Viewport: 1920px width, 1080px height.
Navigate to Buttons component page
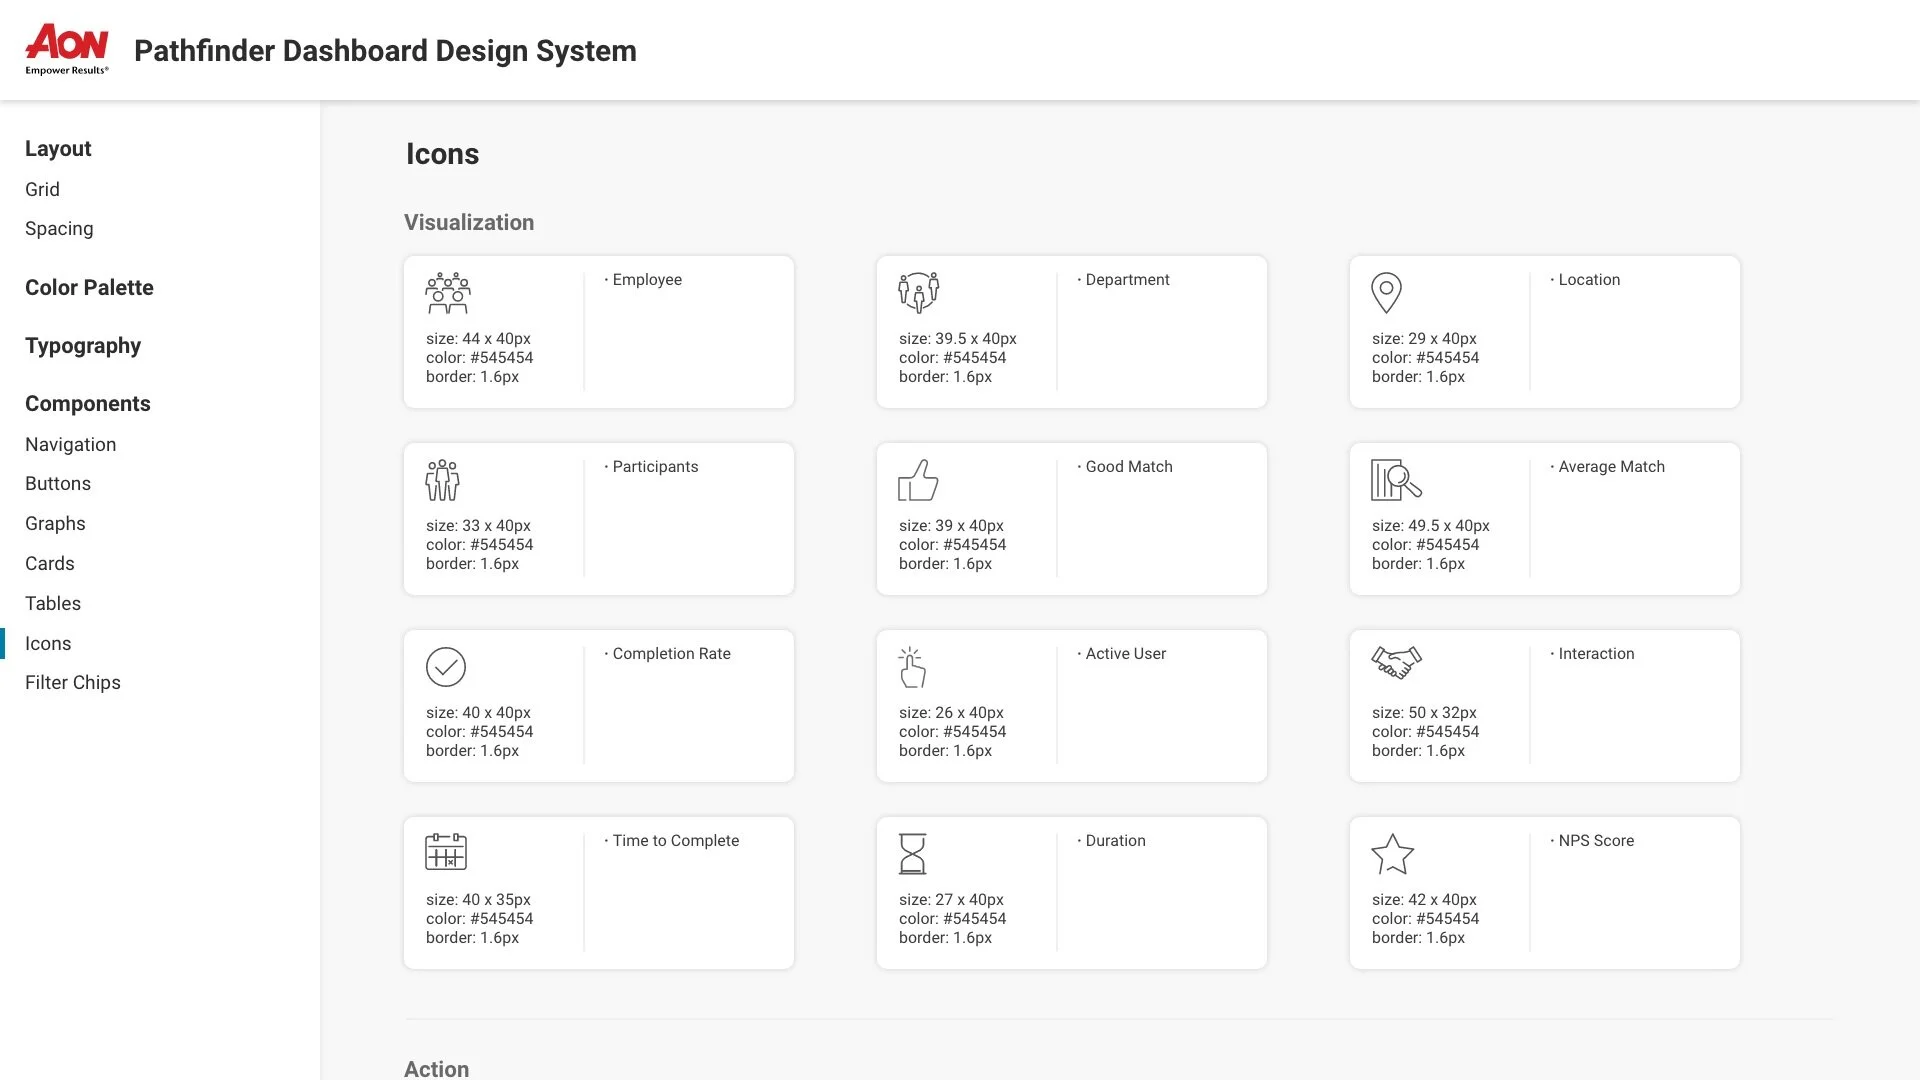[58, 484]
